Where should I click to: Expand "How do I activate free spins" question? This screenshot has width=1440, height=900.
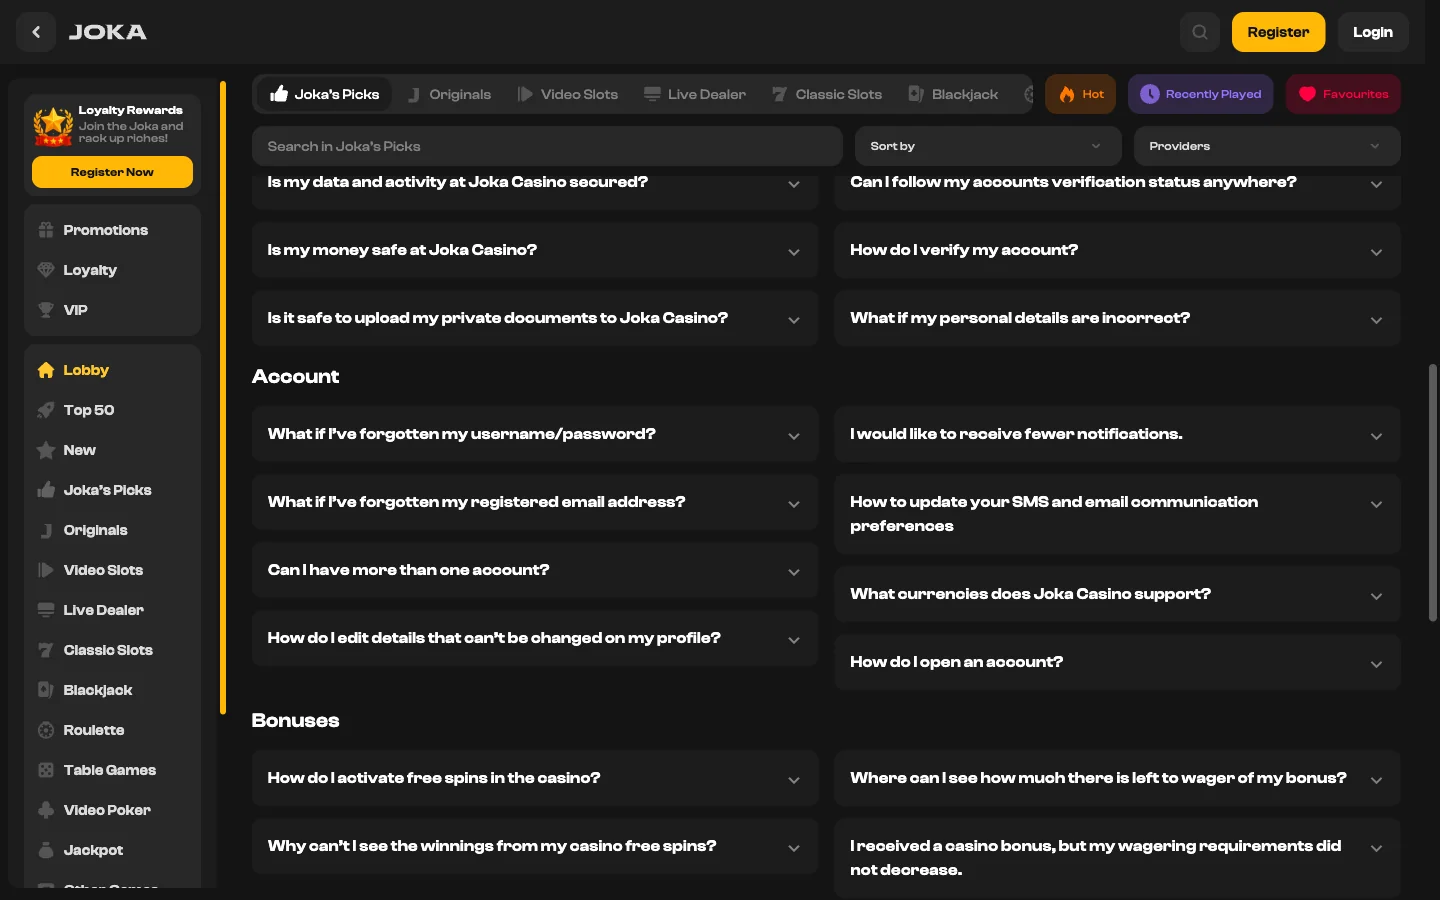coord(535,778)
